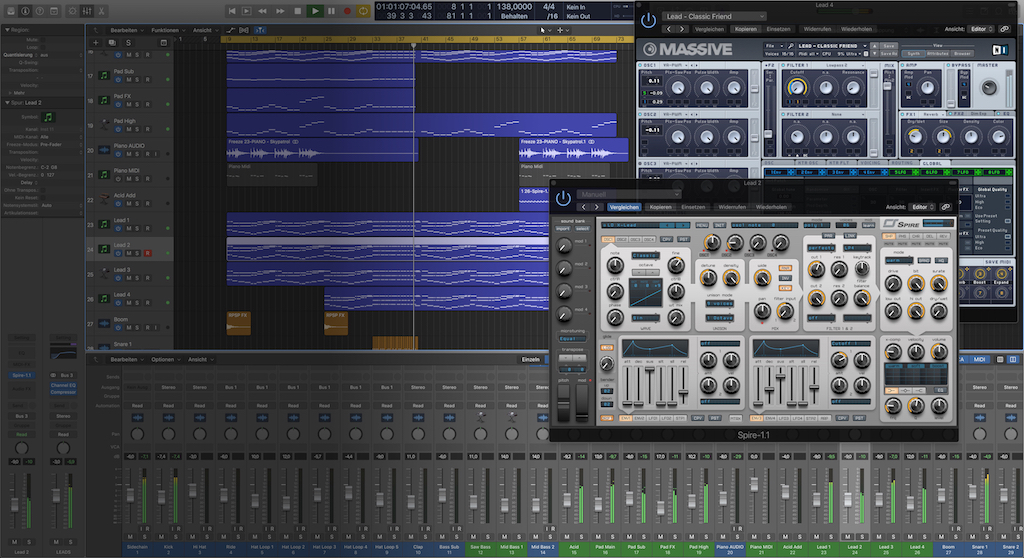Screen dimensions: 1024x558
Task: Click the Lead 4 track instrument icon
Action: pyautogui.click(x=104, y=299)
